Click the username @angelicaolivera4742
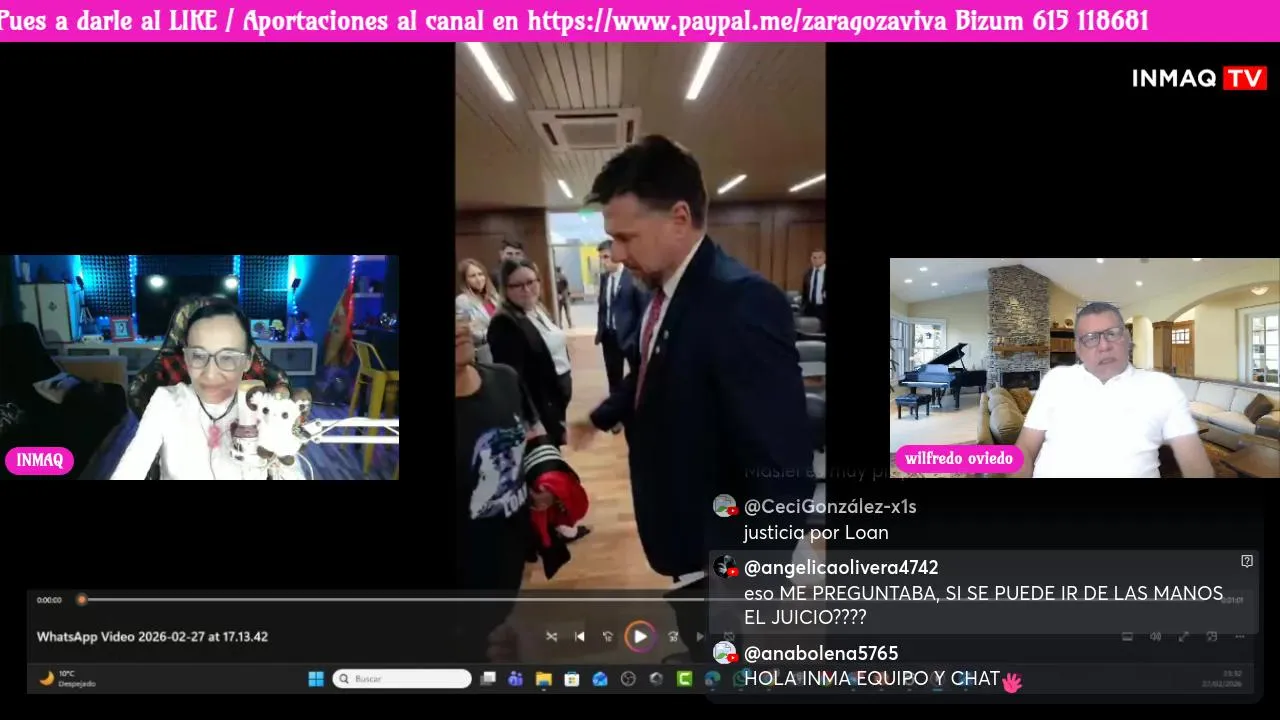Viewport: 1280px width, 720px height. (841, 567)
